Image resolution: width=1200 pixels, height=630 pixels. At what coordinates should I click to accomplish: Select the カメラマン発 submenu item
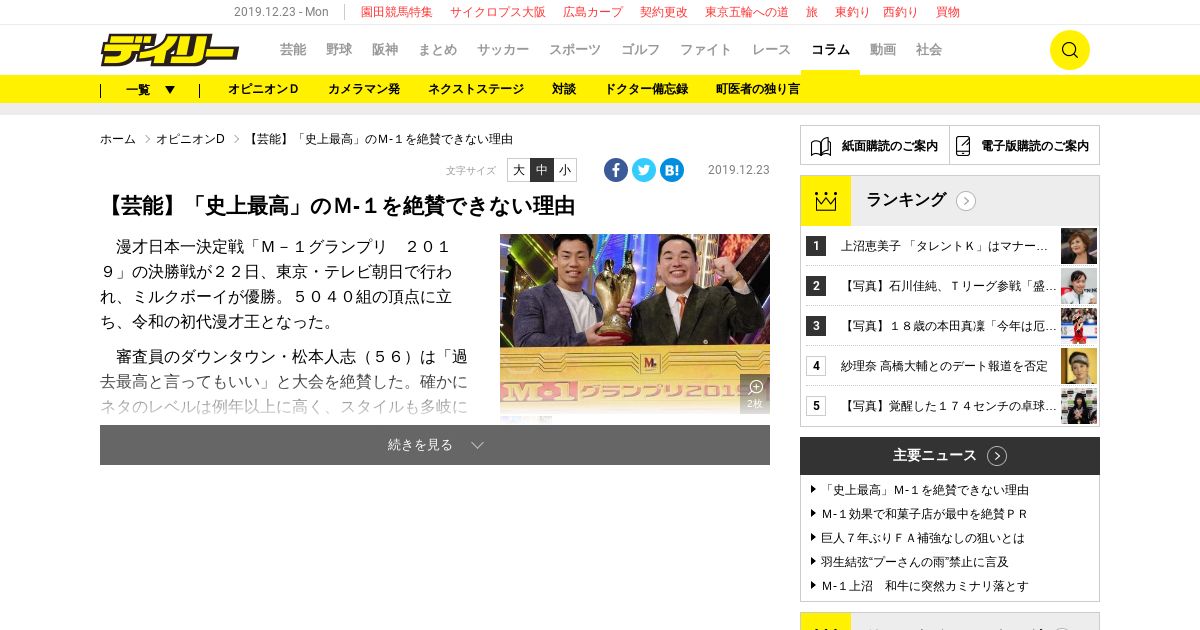click(x=364, y=89)
